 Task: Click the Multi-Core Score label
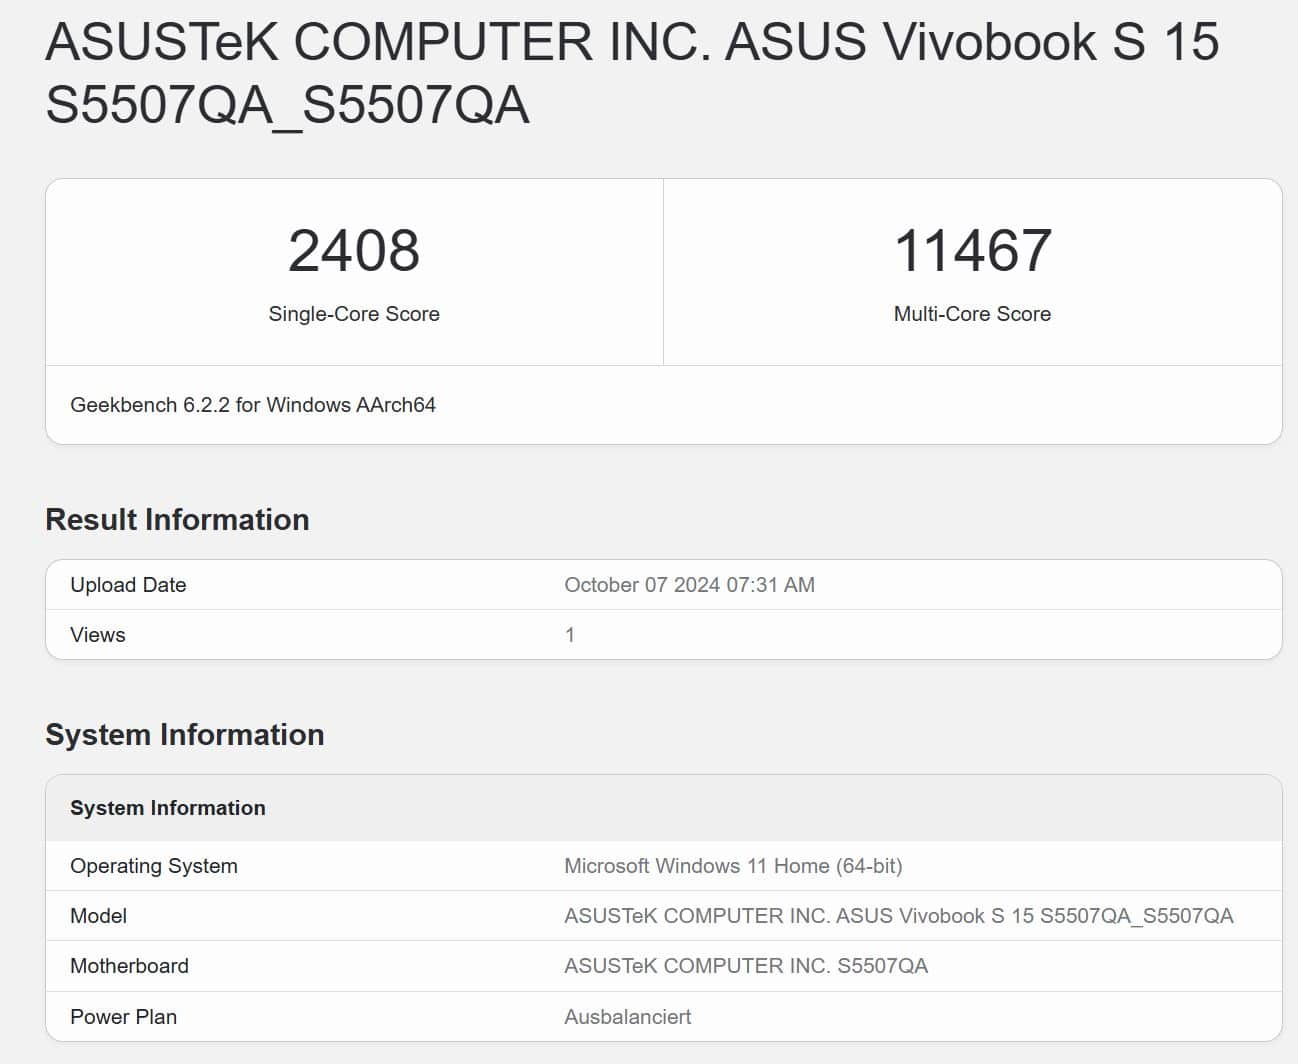click(x=972, y=314)
